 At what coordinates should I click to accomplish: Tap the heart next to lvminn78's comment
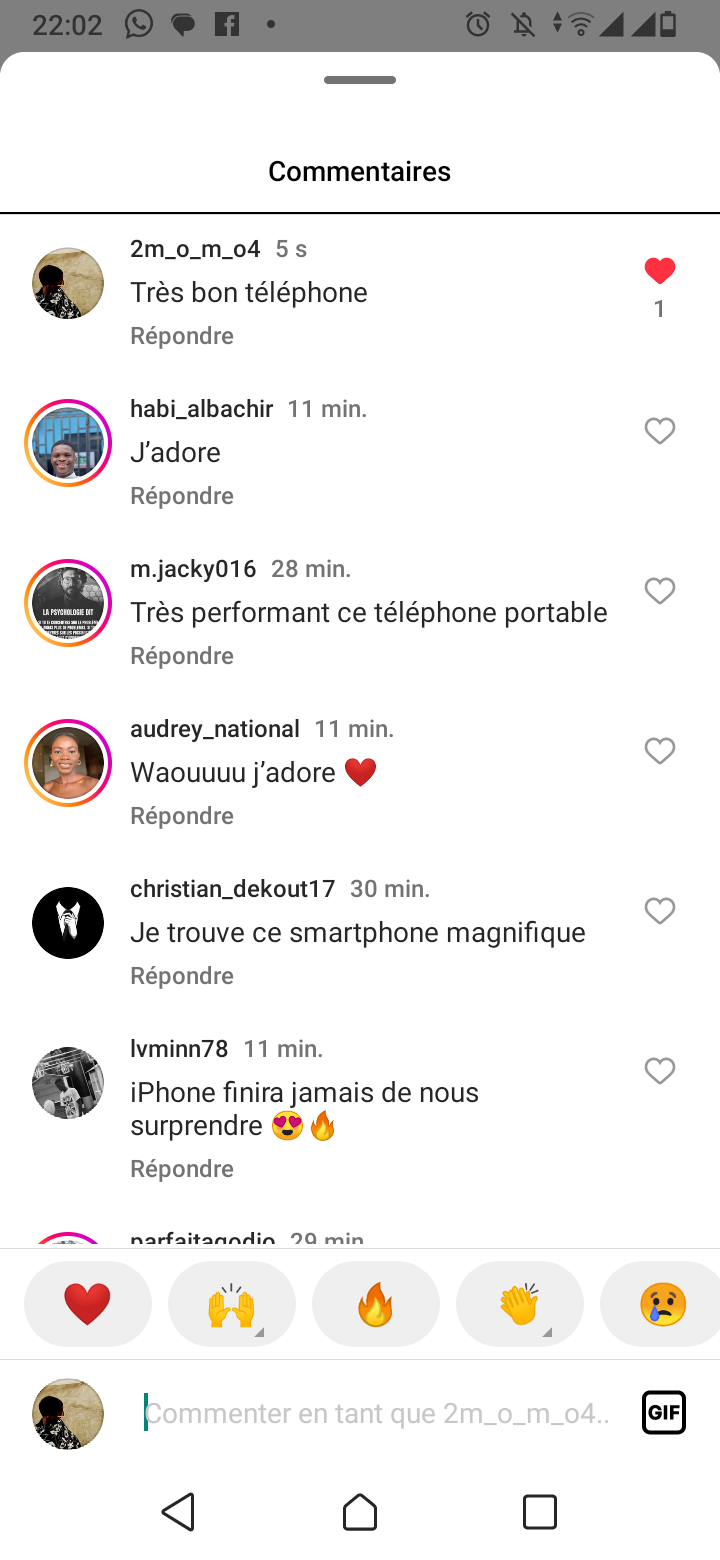point(659,1071)
